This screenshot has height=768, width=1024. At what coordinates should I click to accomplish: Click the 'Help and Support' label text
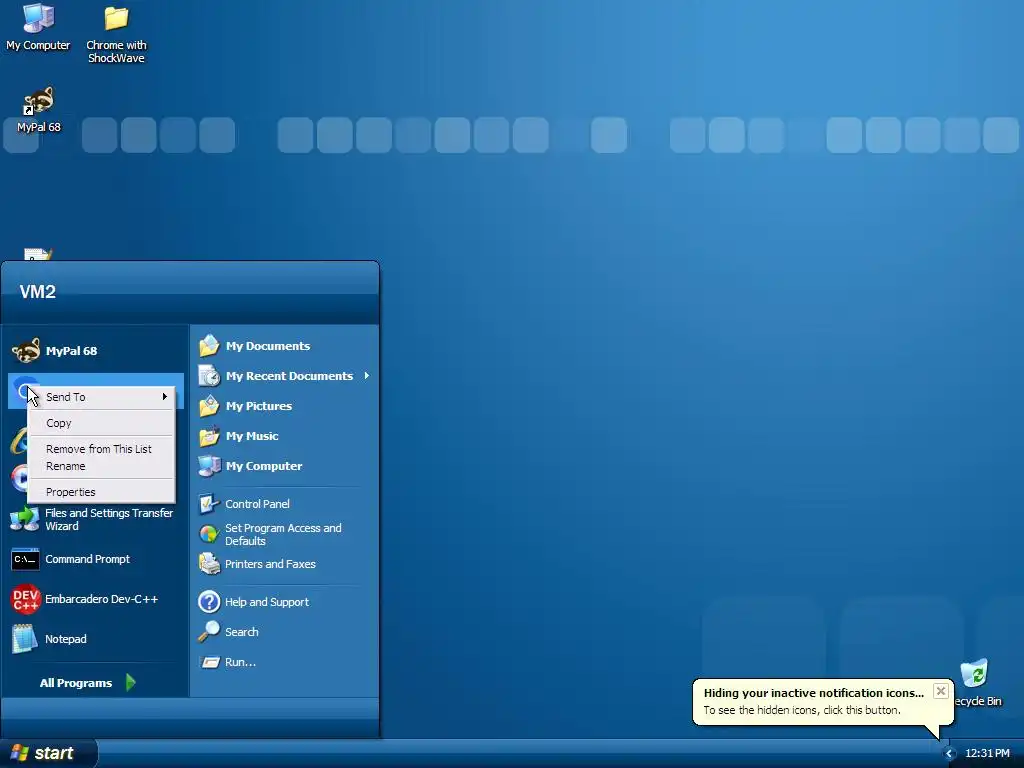(x=266, y=601)
